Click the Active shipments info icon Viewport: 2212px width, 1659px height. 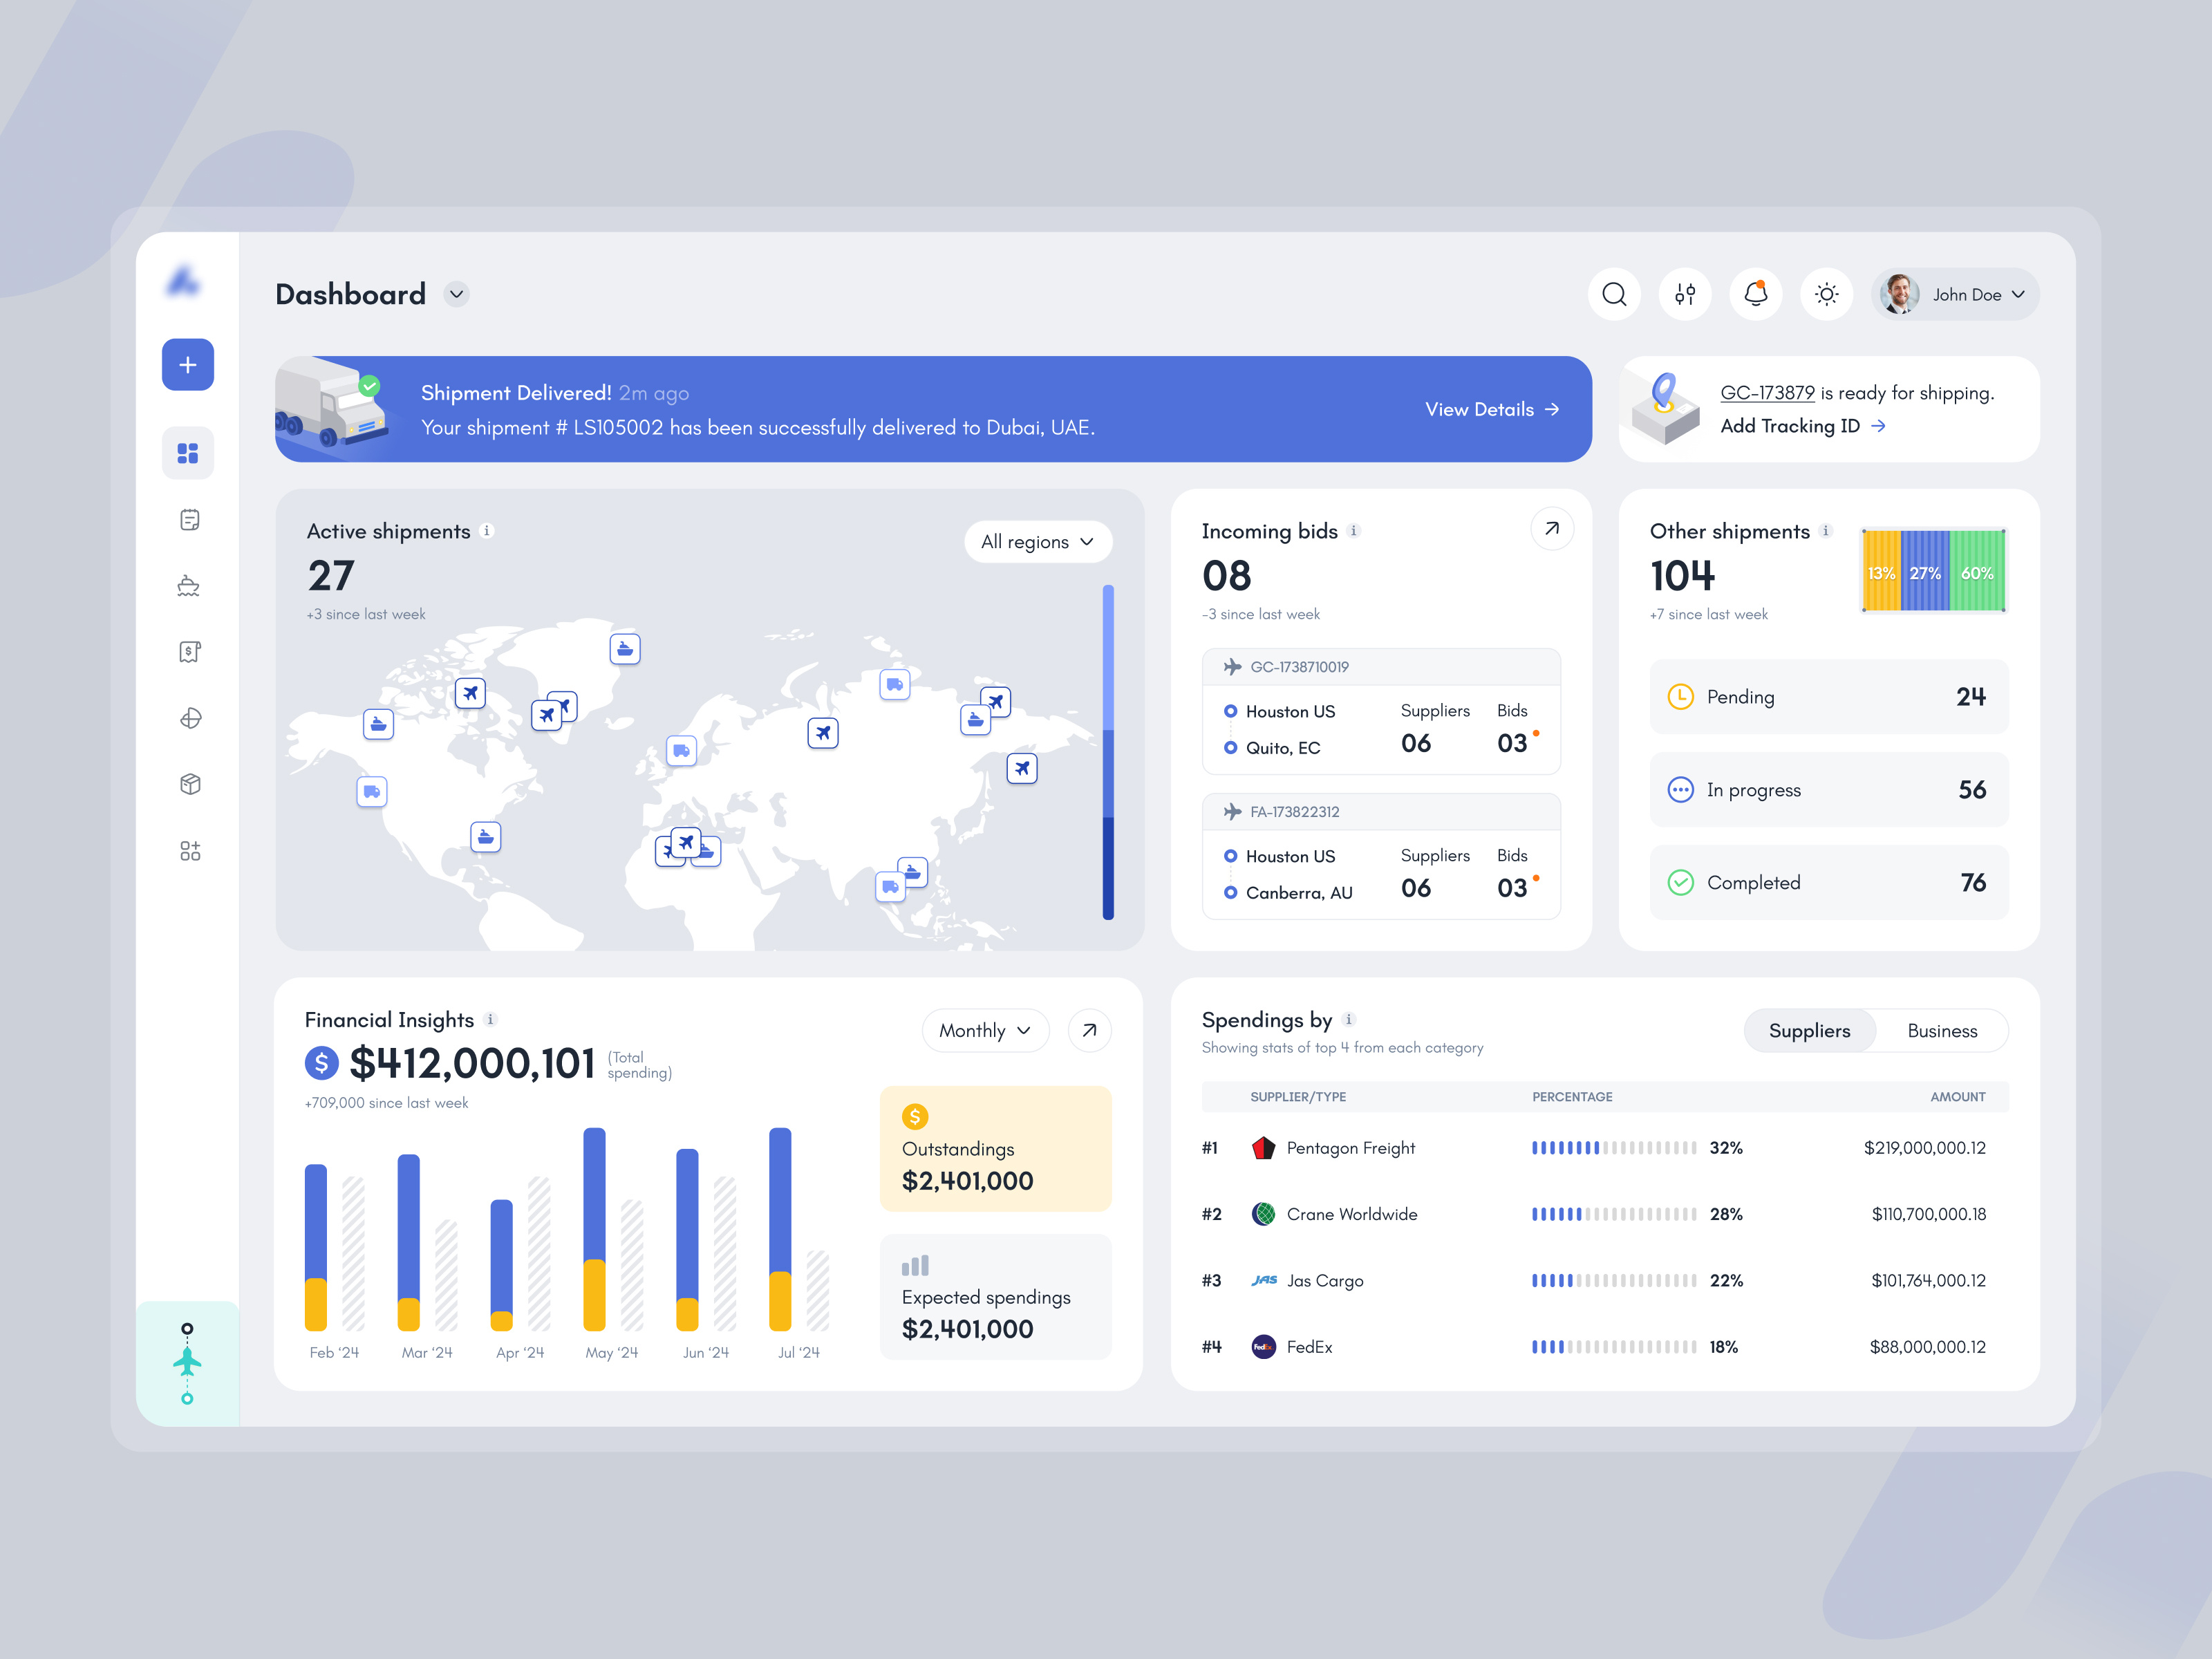487,531
